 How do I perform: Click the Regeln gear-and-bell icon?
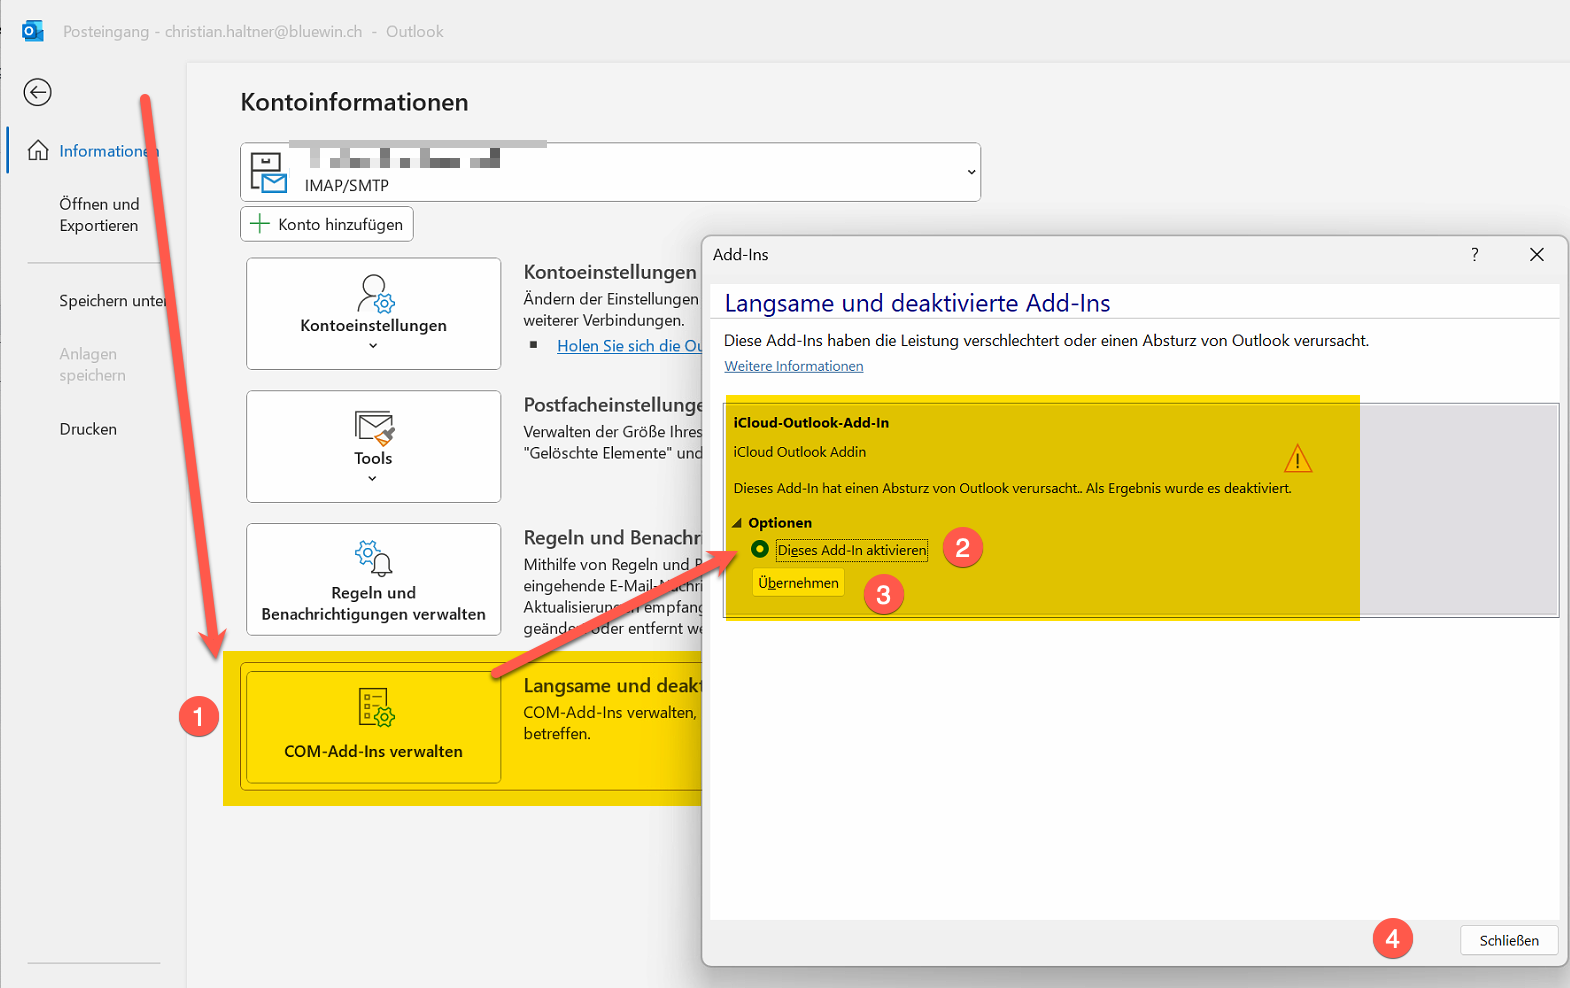[x=373, y=558]
